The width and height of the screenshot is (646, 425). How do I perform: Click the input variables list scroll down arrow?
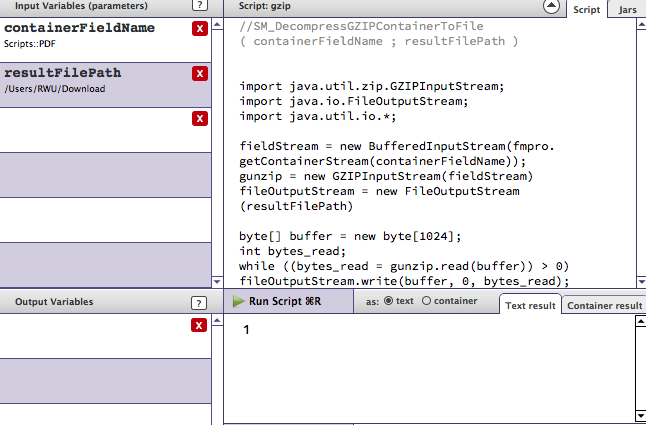[217, 282]
